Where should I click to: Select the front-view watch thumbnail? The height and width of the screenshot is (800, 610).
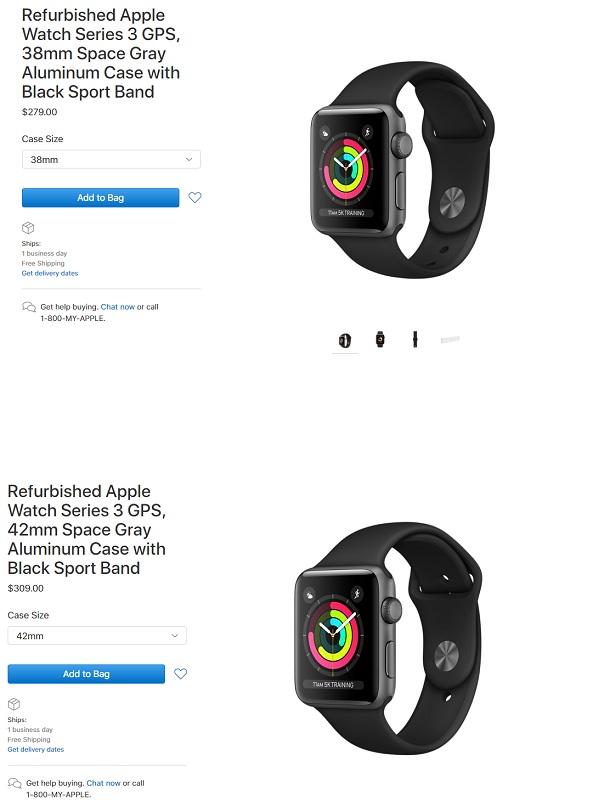tap(380, 339)
